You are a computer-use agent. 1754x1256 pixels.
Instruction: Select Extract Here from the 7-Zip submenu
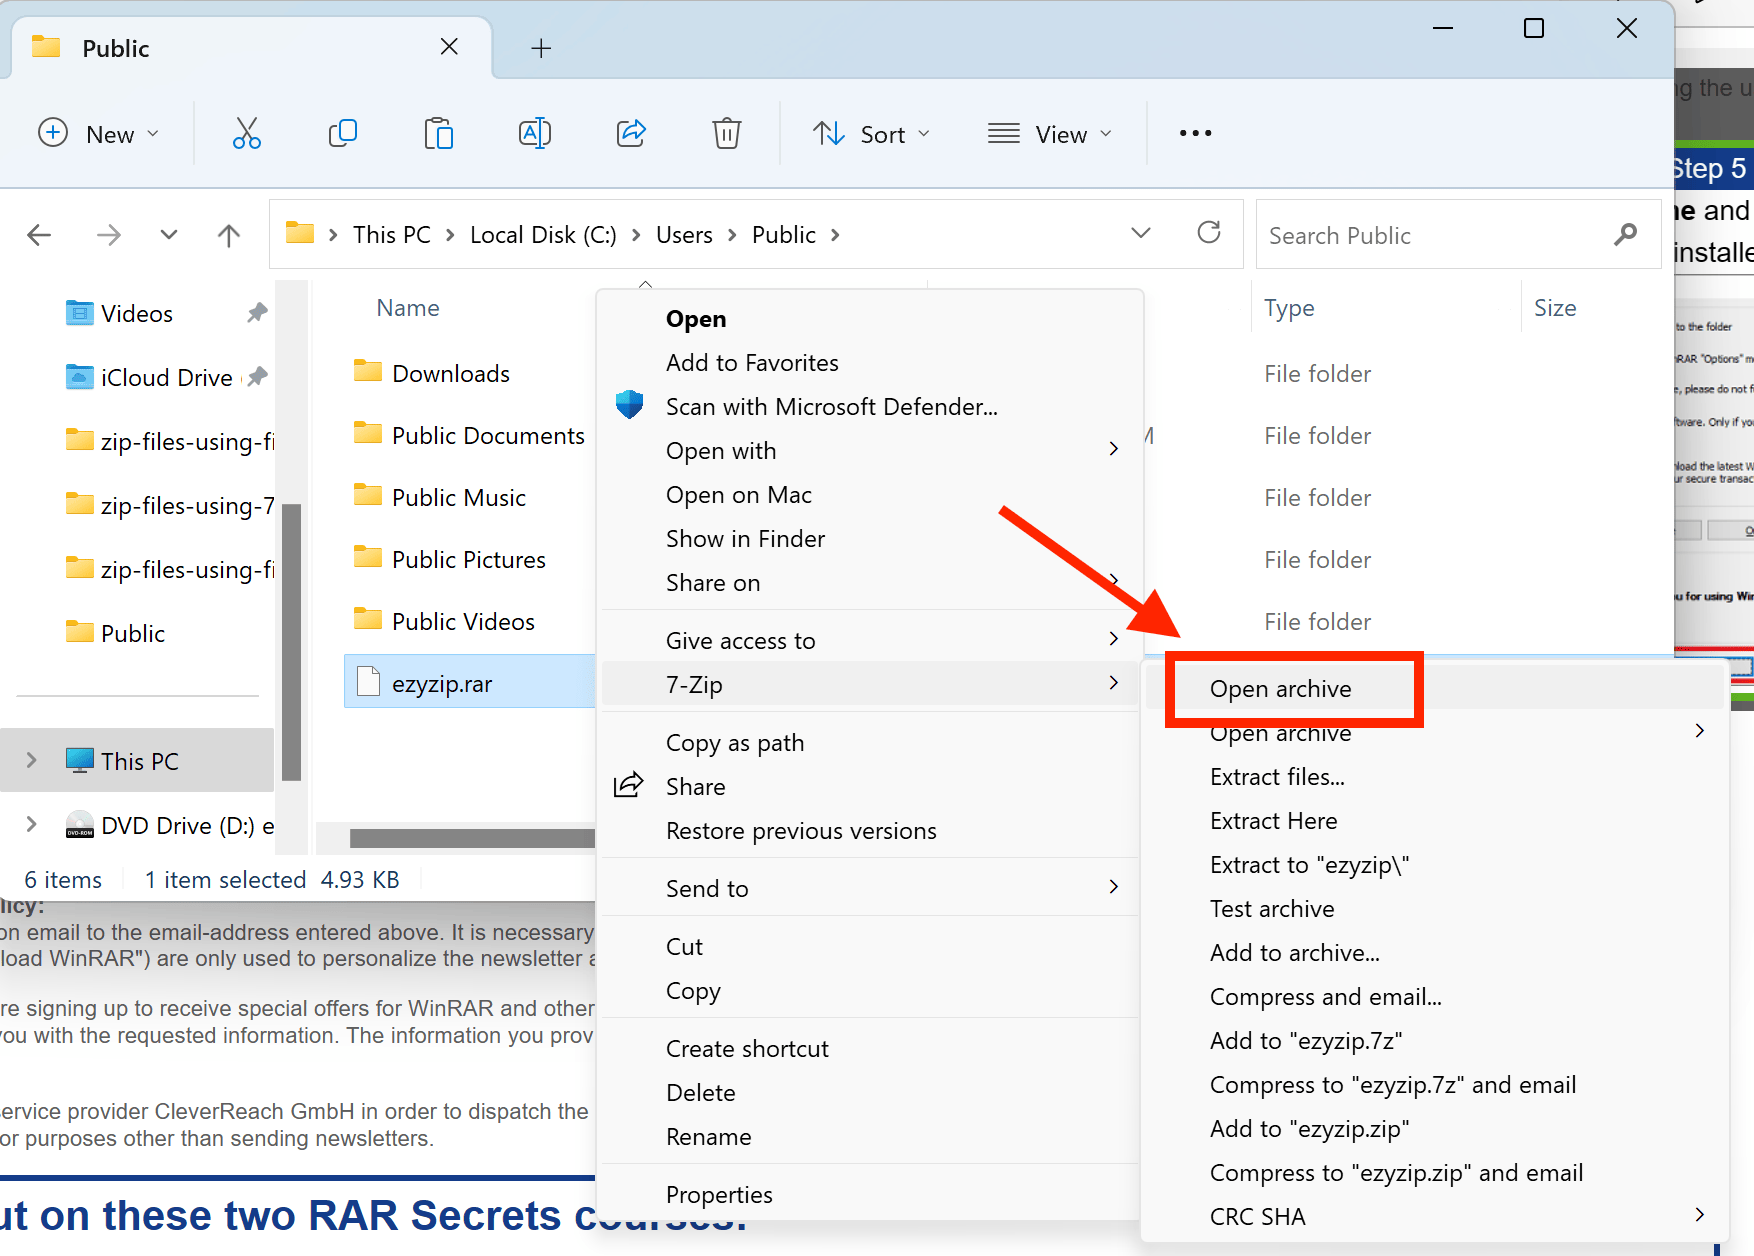click(x=1273, y=820)
